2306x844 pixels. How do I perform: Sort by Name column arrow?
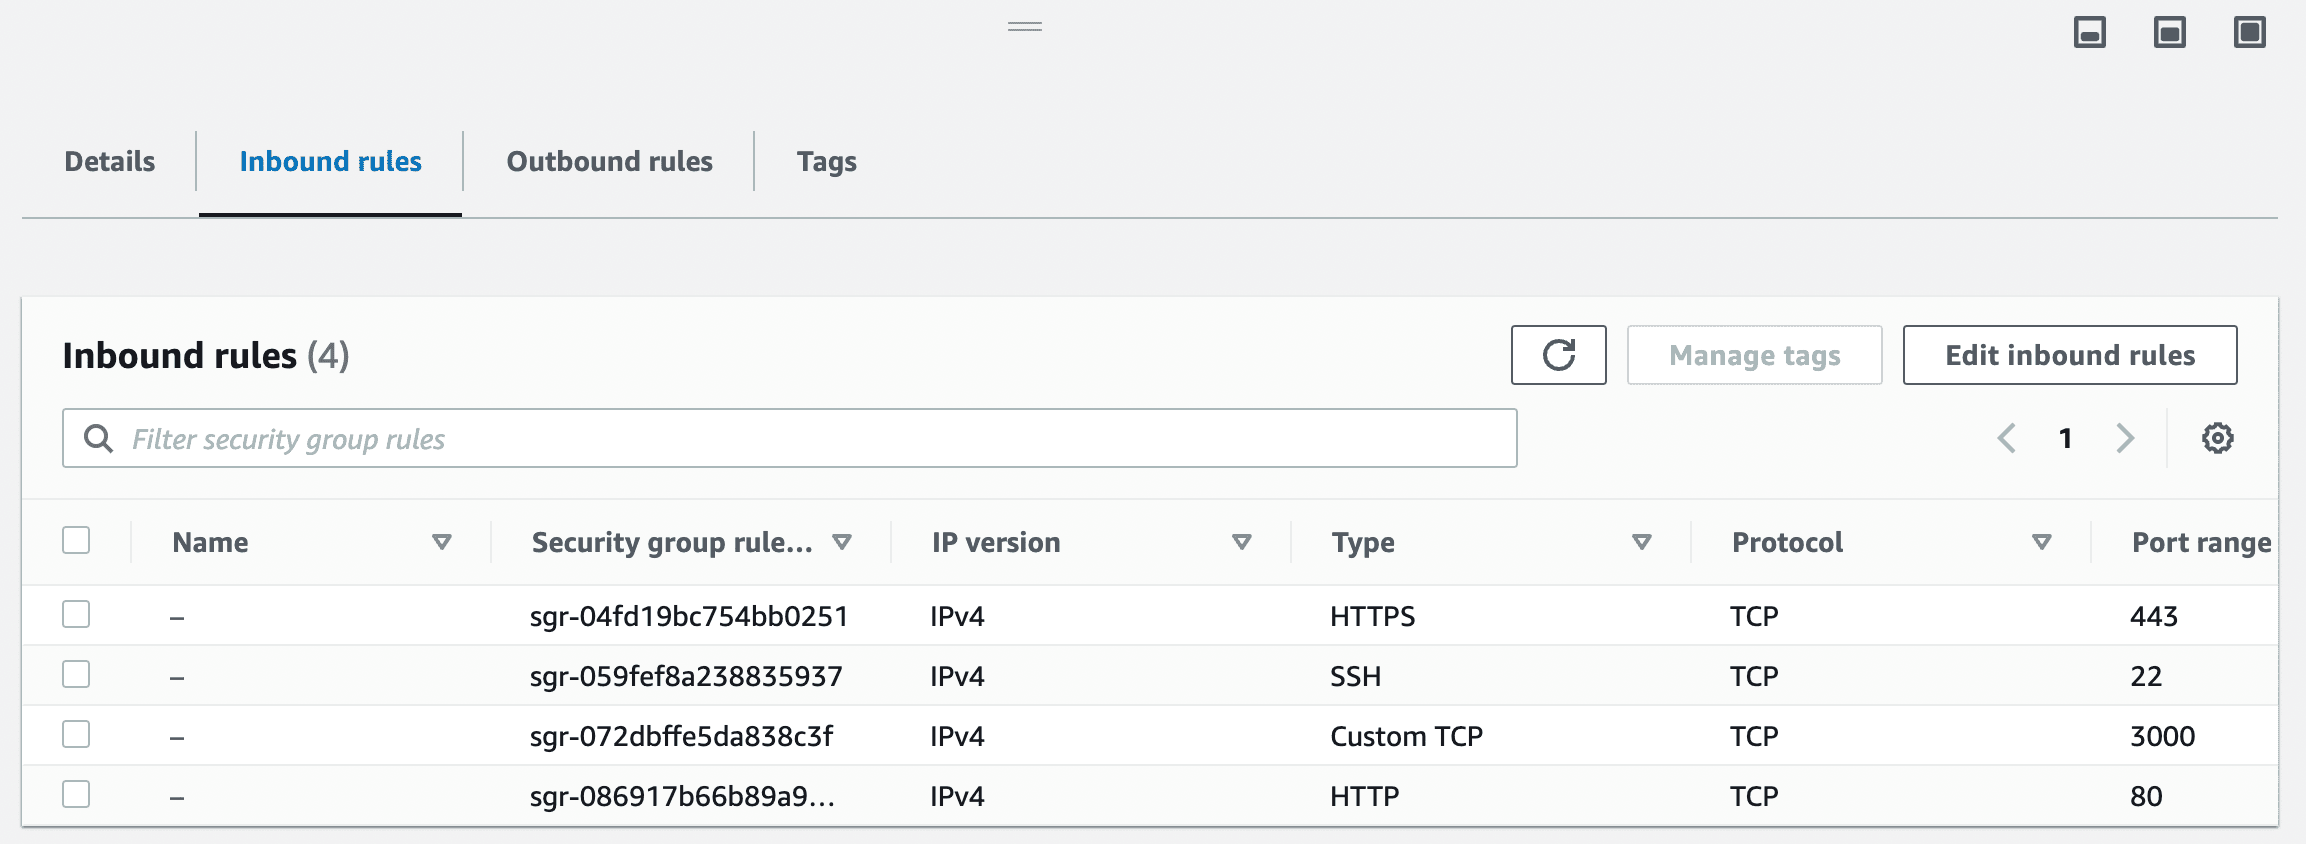[x=441, y=542]
